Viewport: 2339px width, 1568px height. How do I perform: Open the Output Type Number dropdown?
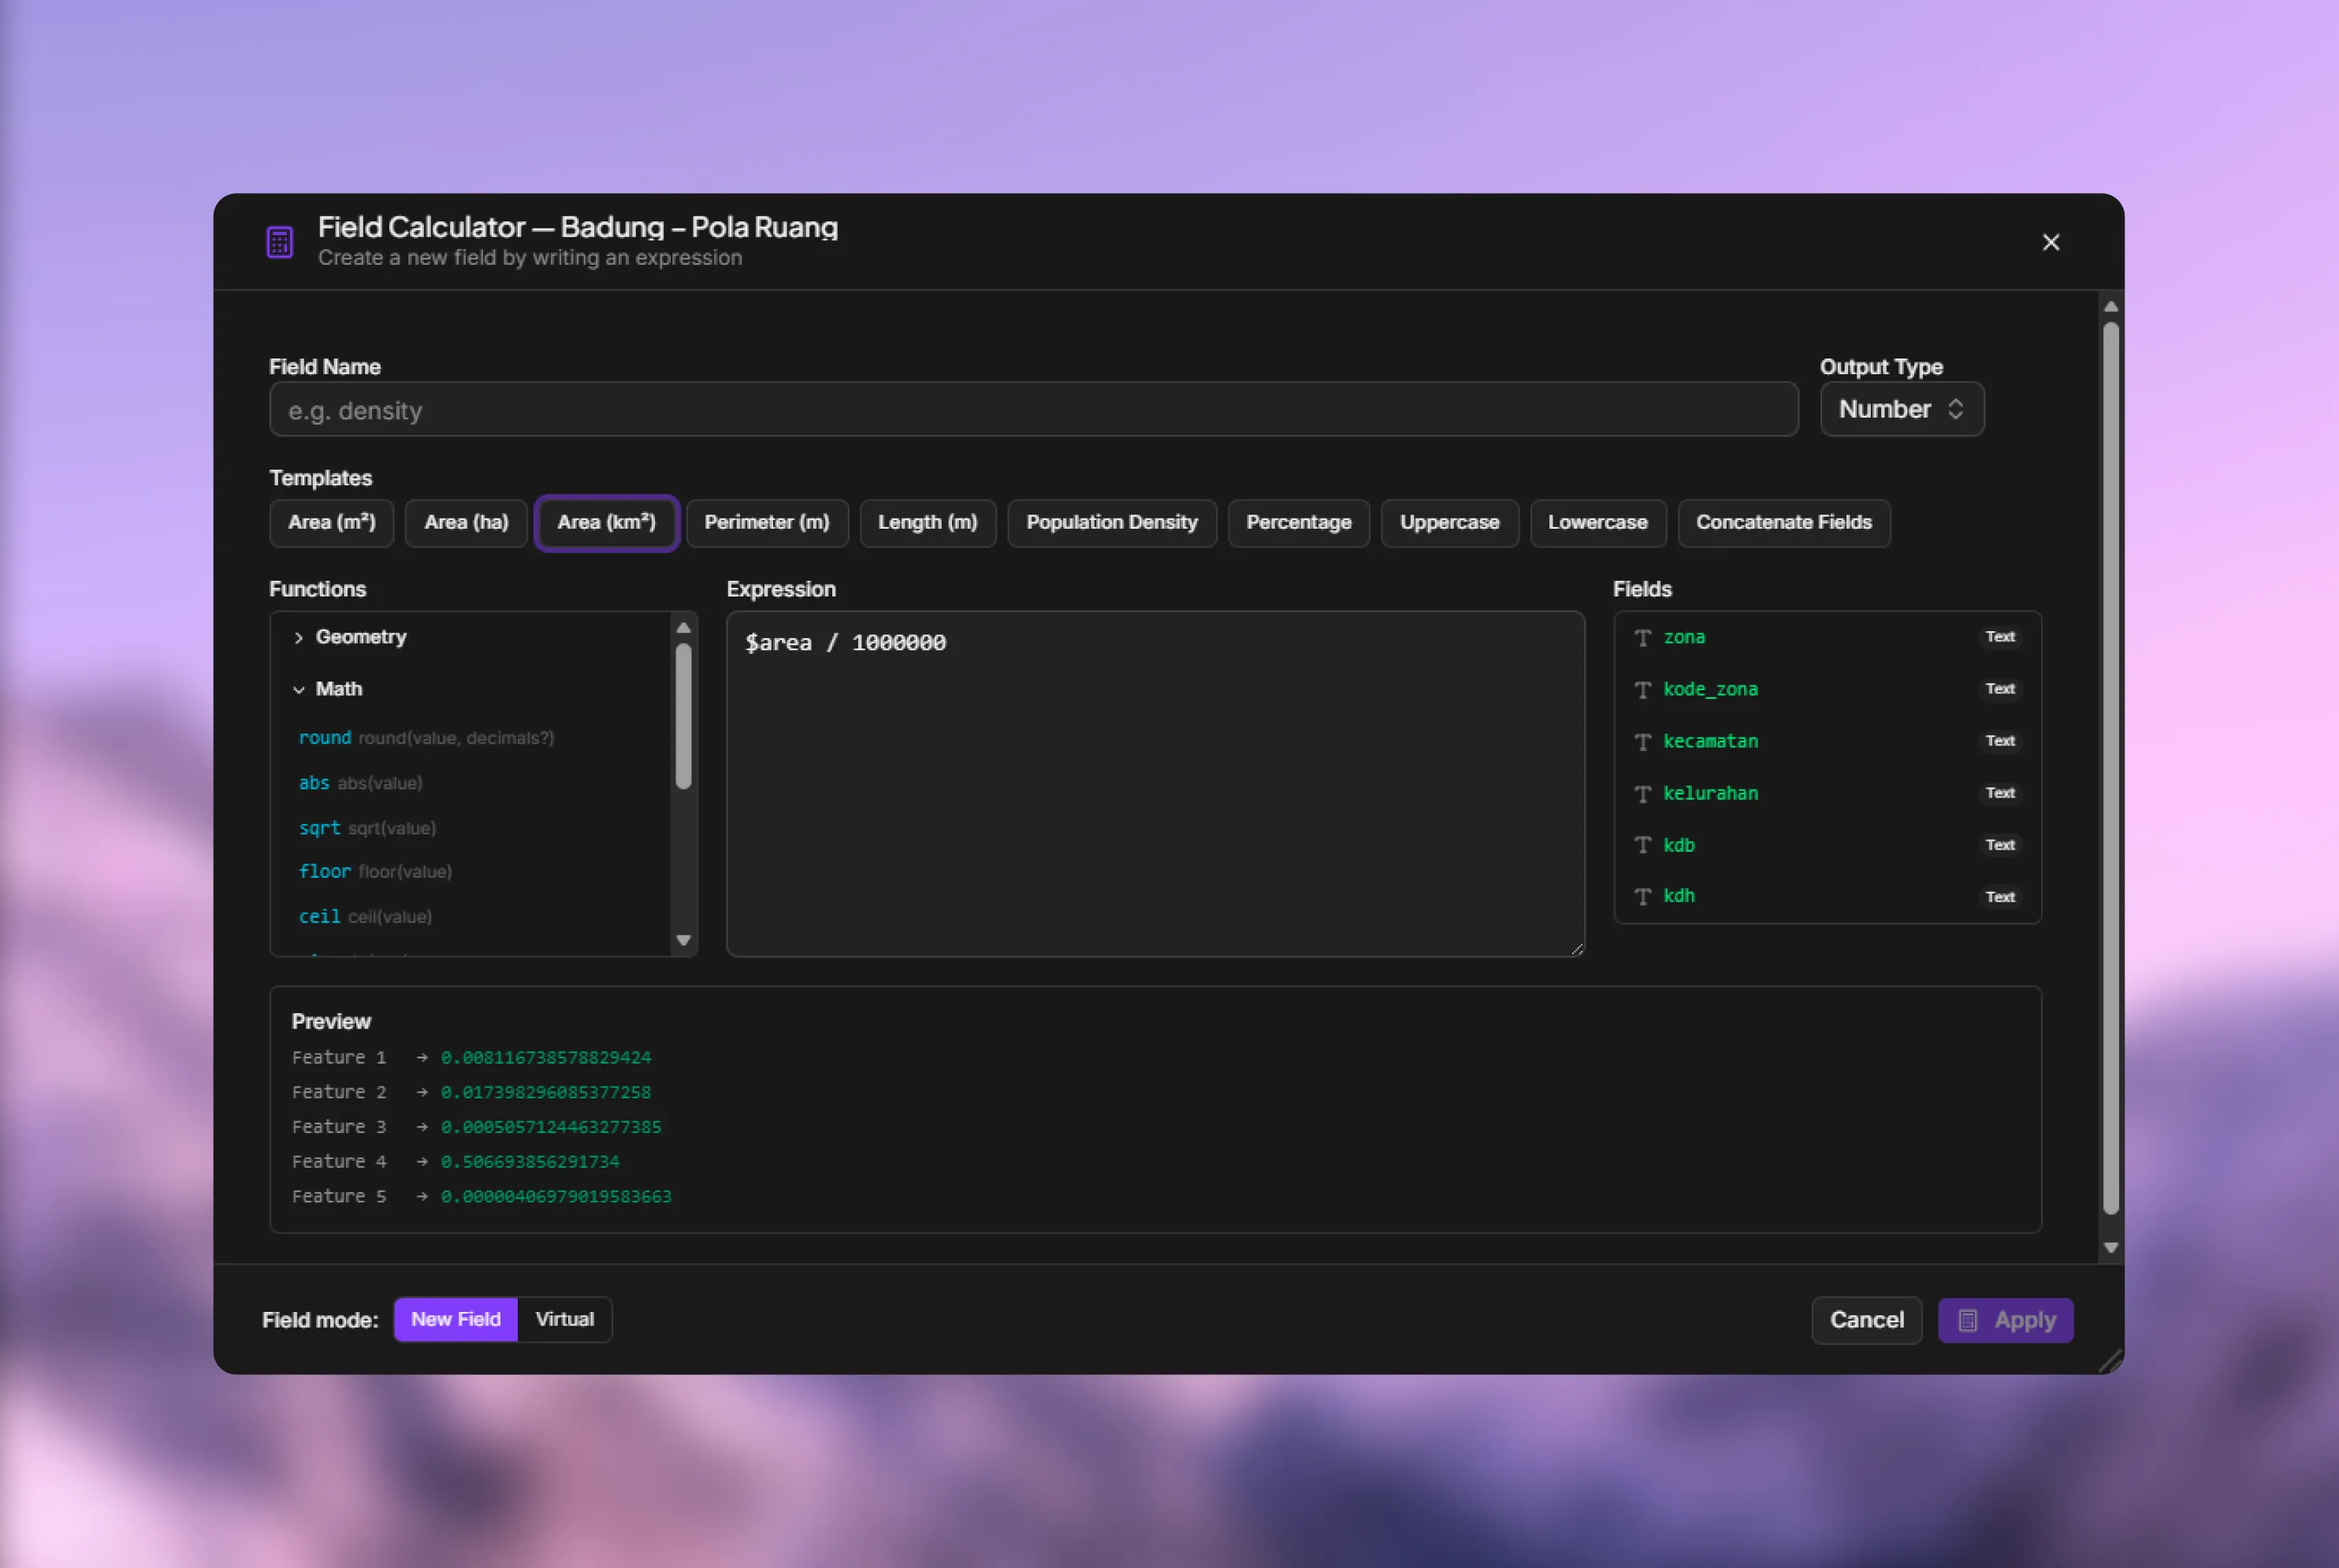[1901, 409]
